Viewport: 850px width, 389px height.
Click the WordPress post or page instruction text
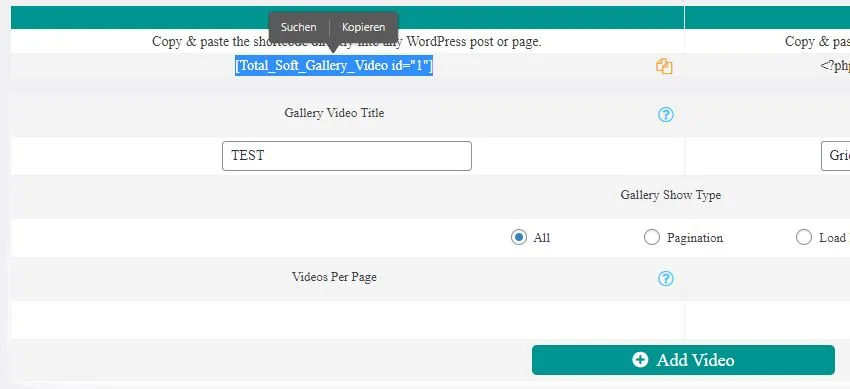347,42
